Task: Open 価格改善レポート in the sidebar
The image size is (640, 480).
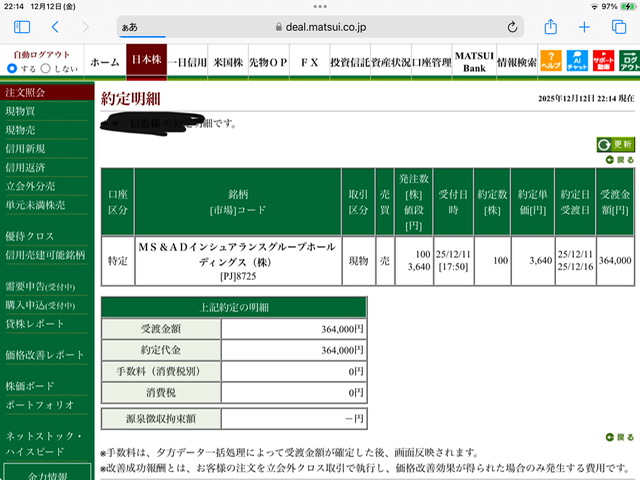Action: [x=44, y=355]
